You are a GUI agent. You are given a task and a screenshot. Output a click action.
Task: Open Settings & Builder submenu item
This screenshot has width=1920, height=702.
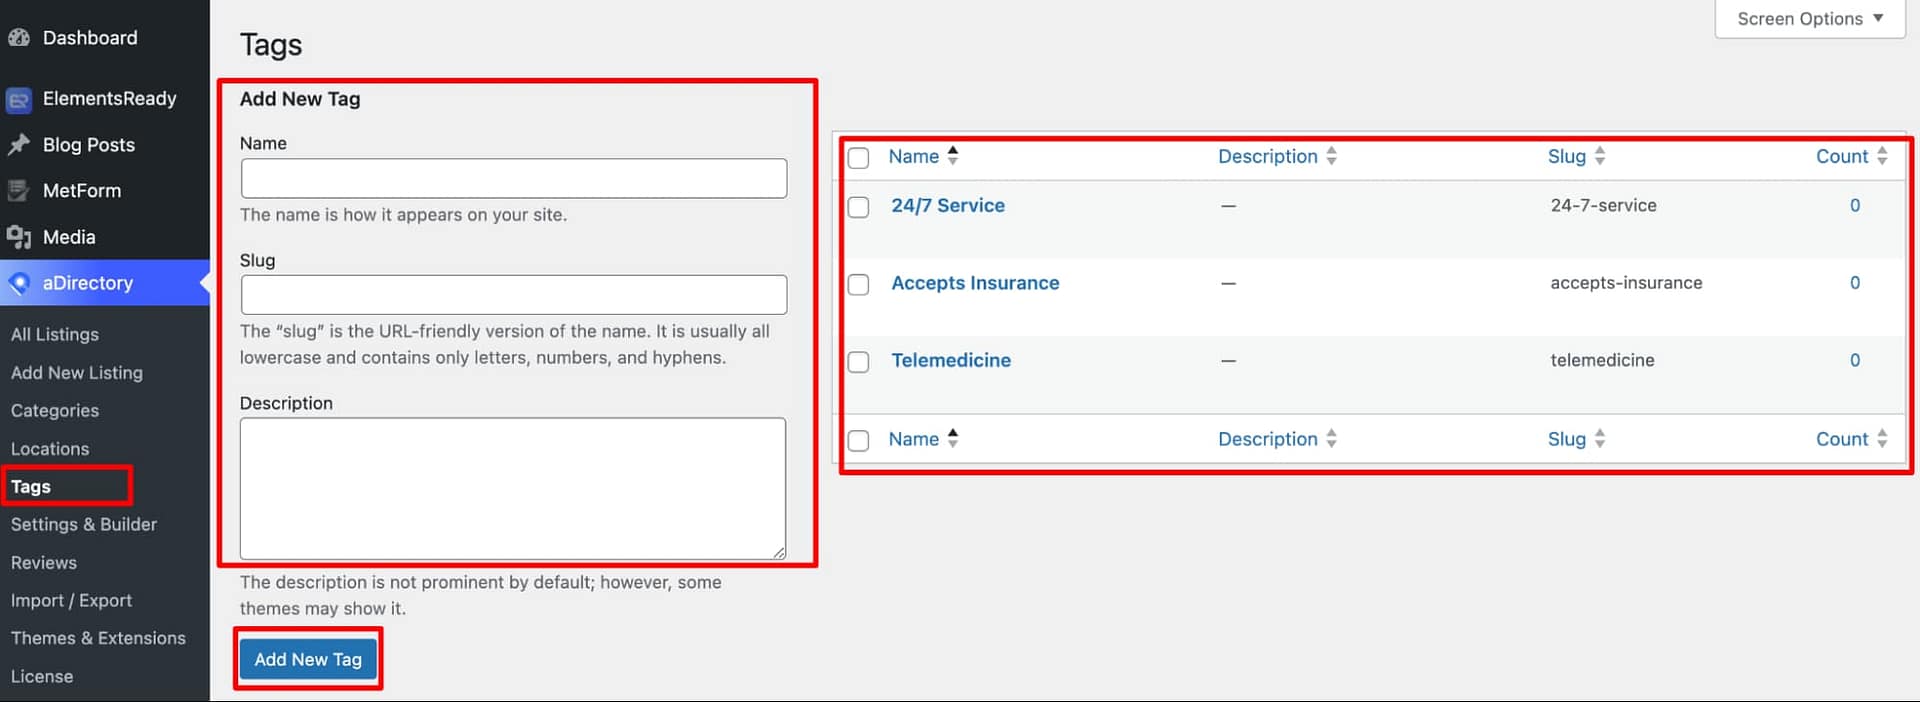point(84,524)
